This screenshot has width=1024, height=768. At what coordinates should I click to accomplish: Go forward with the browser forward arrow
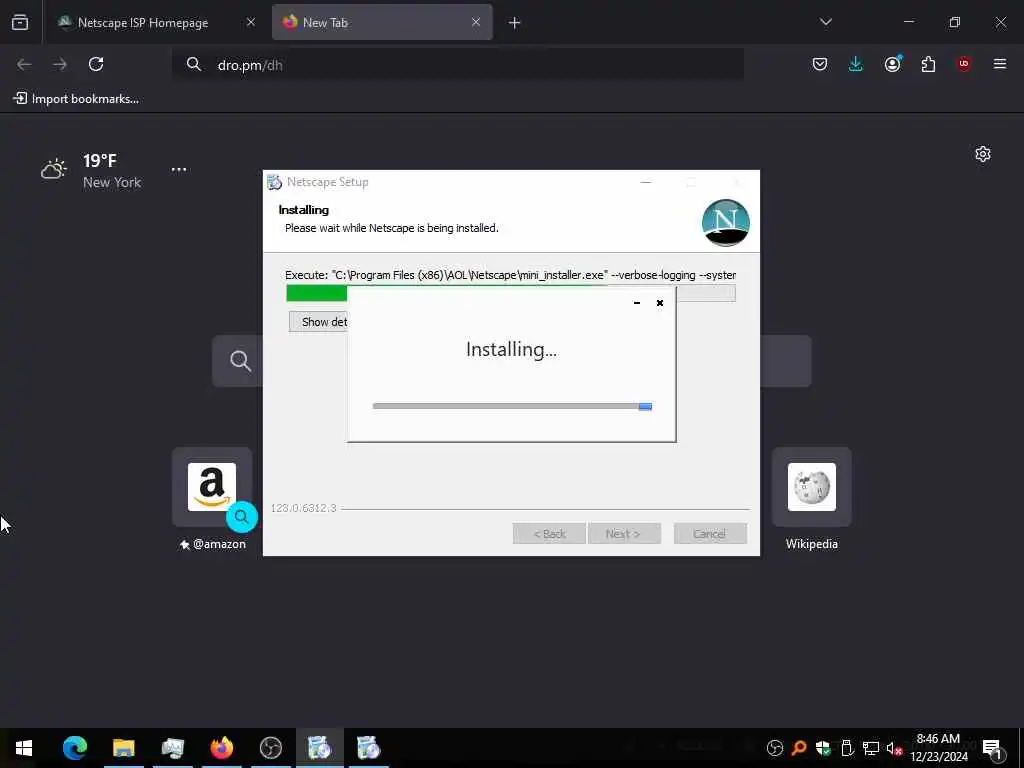coord(60,64)
